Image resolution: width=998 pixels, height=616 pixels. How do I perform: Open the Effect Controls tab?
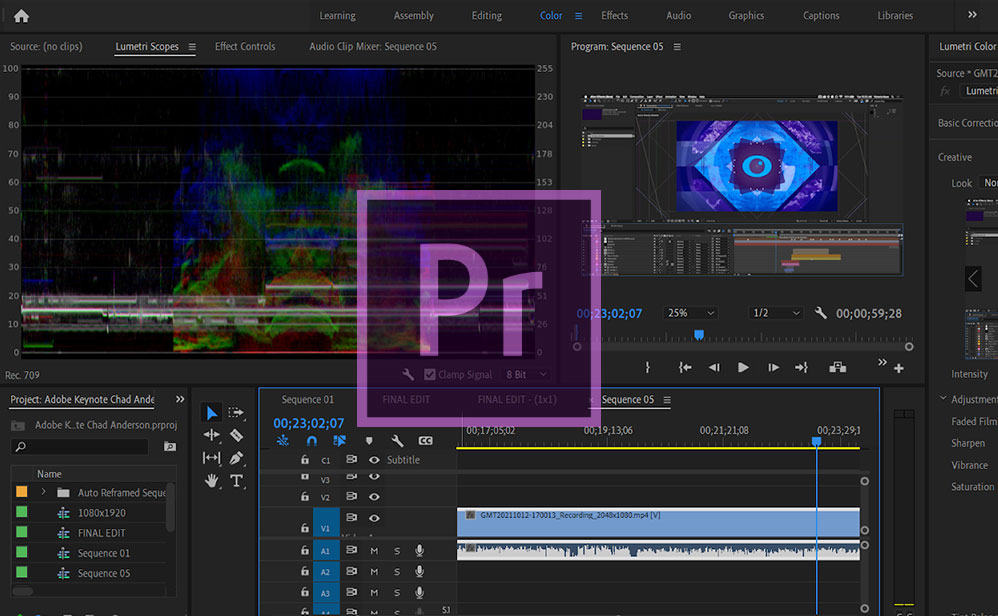(x=245, y=47)
